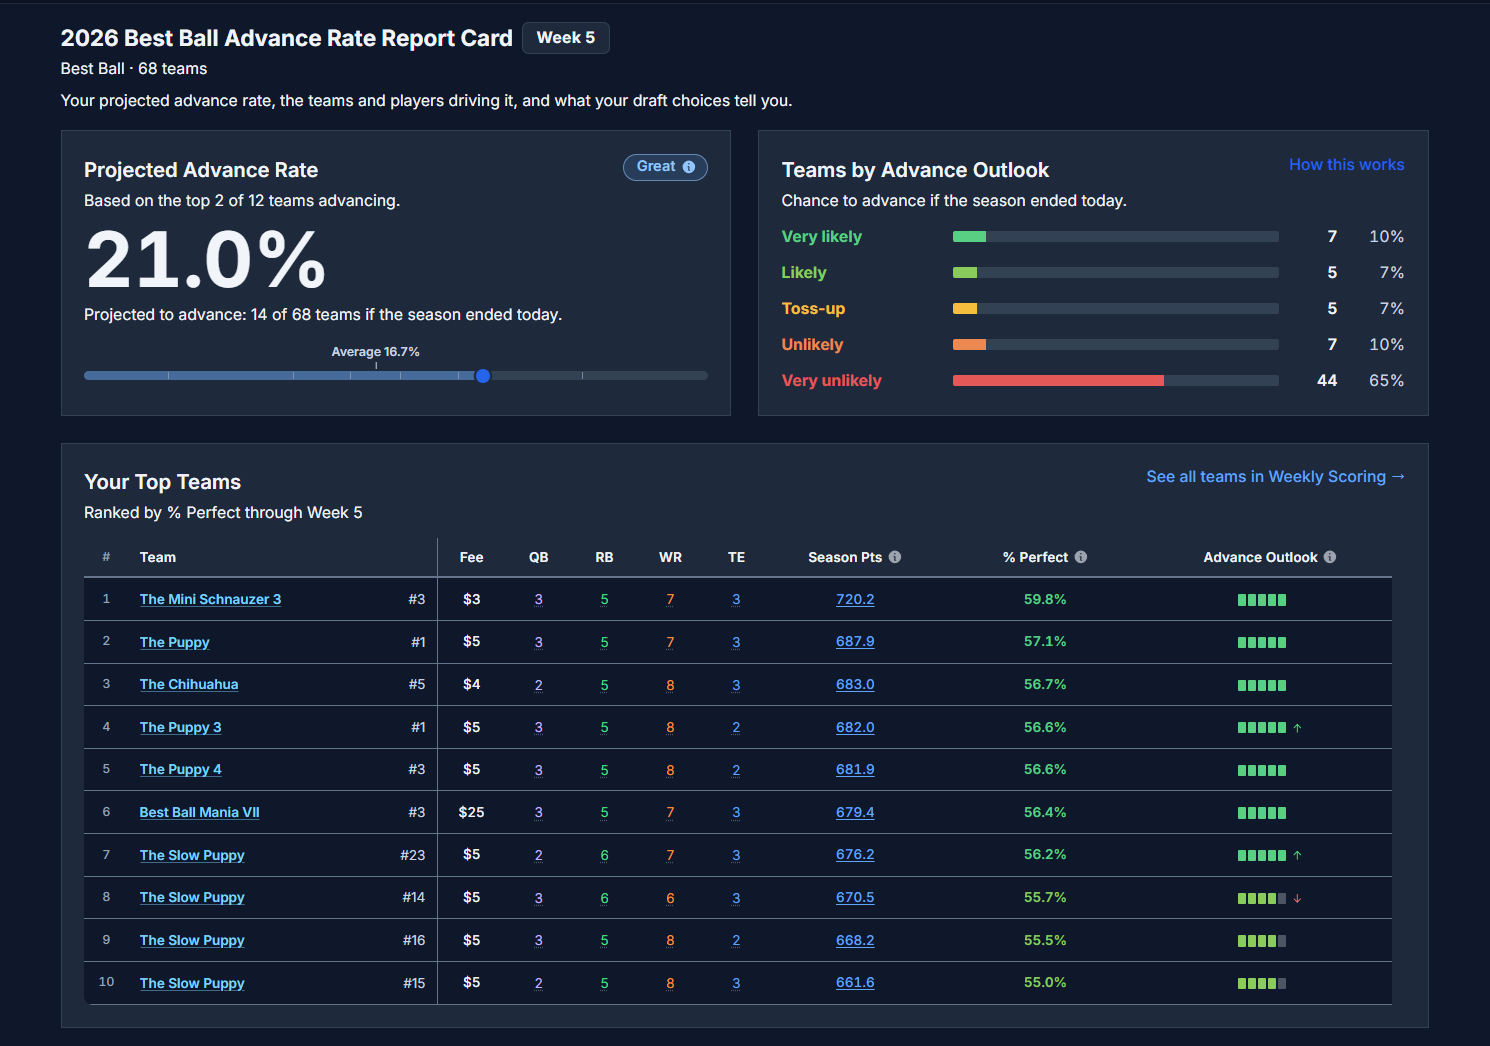Open The Puppy 3 team link

[180, 727]
